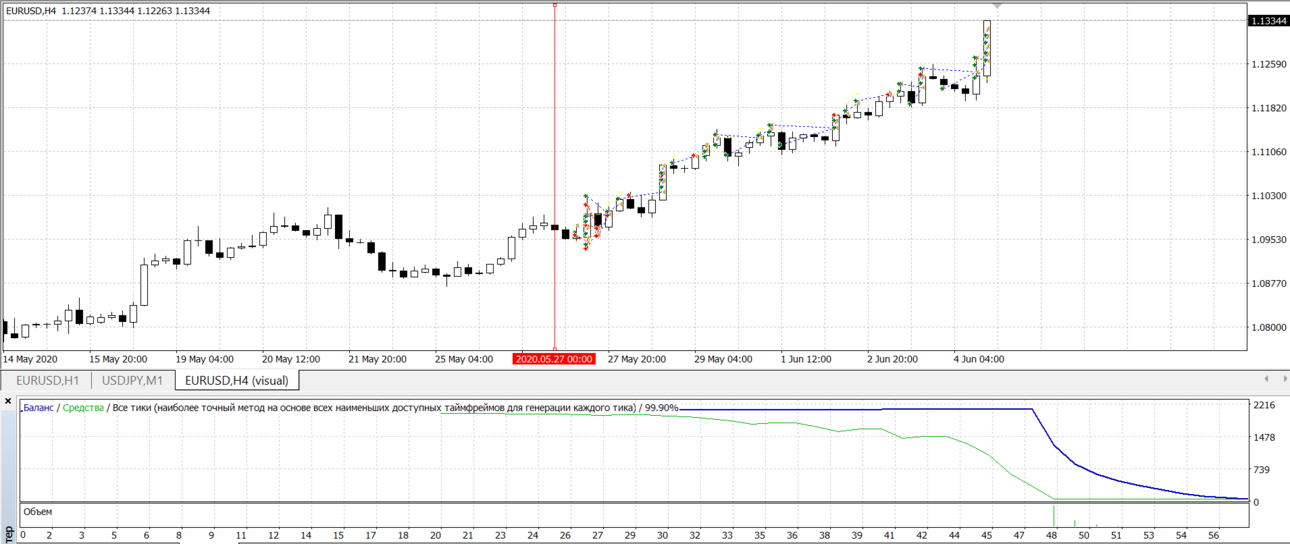Click the 2 Jun 20:00 time label
The width and height of the screenshot is (1290, 544).
(893, 359)
